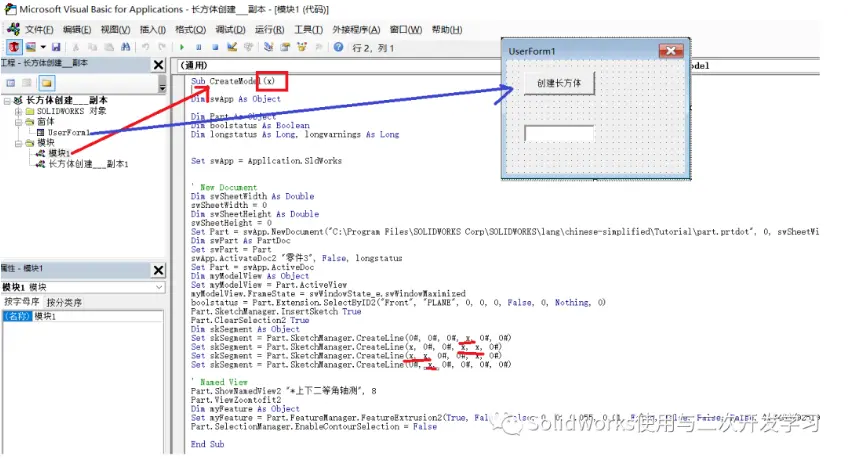Click the project panel scroll down arrow
Viewport: 848px width, 459px height.
tap(162, 89)
